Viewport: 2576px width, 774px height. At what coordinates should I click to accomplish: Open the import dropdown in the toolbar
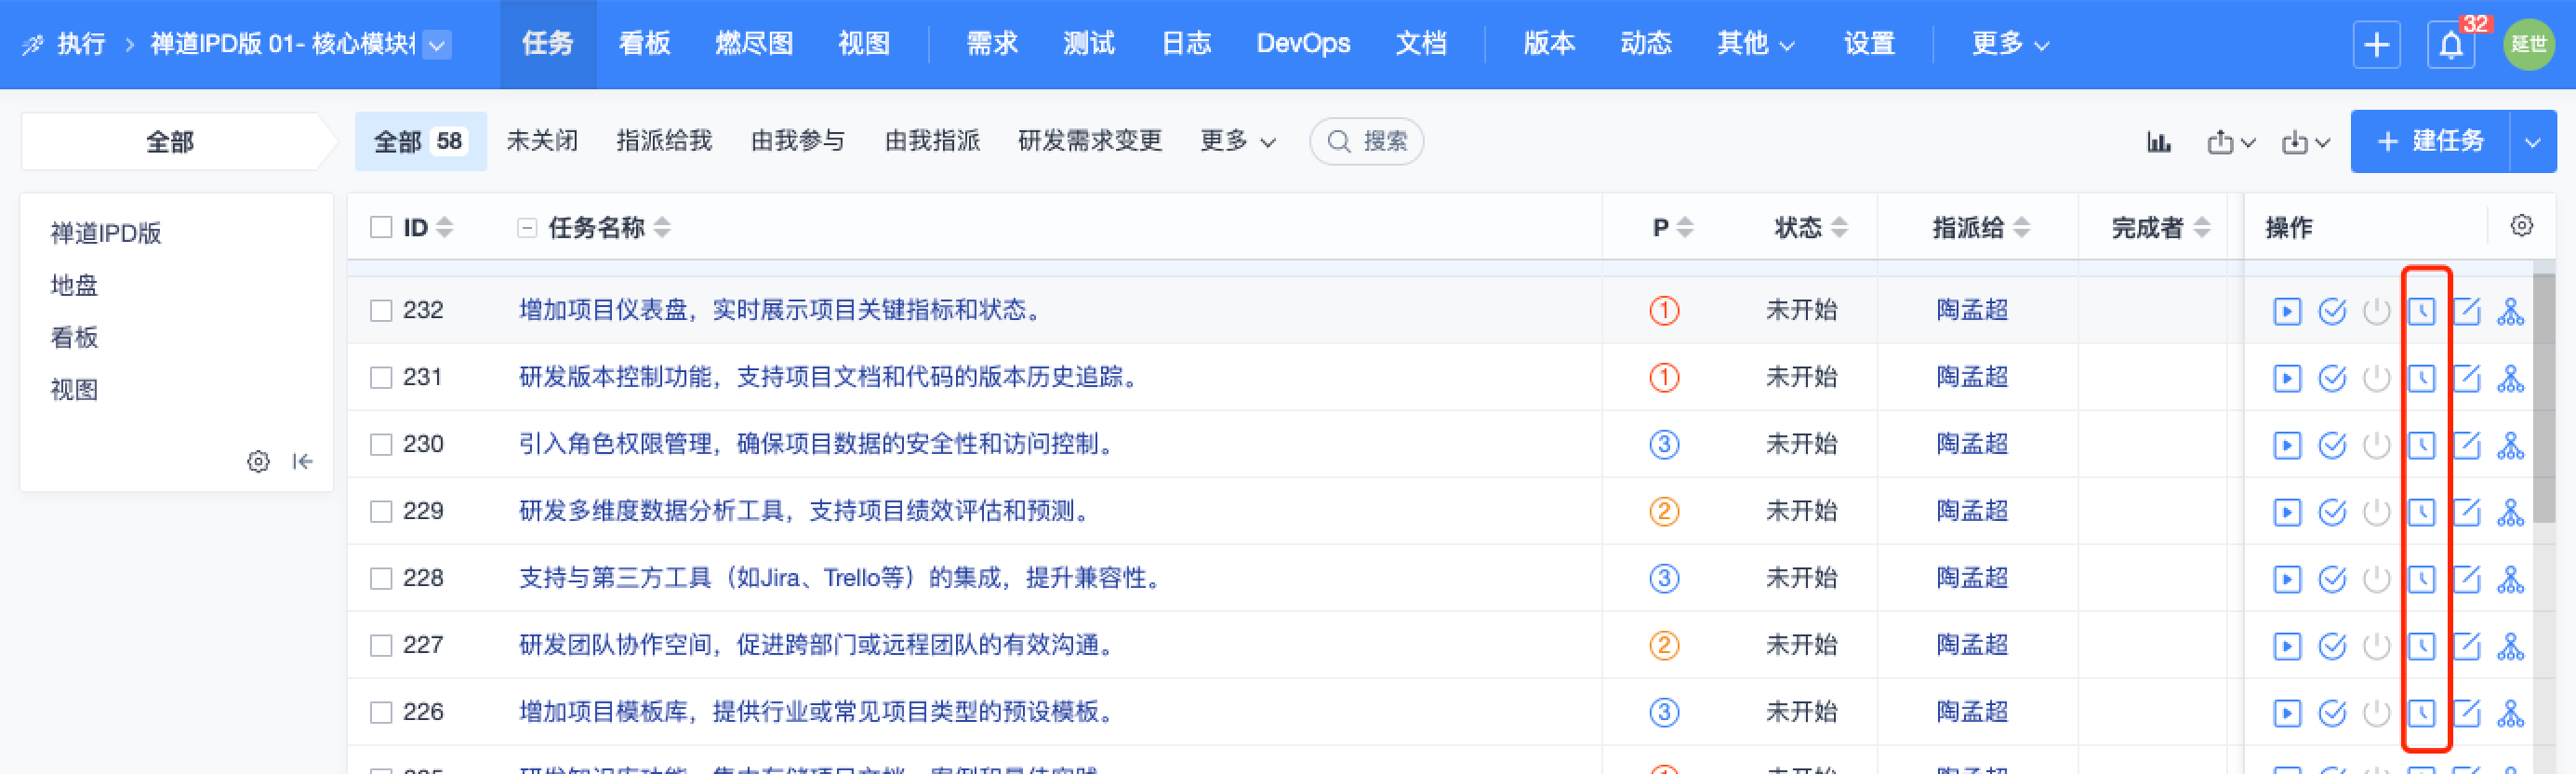(2306, 142)
